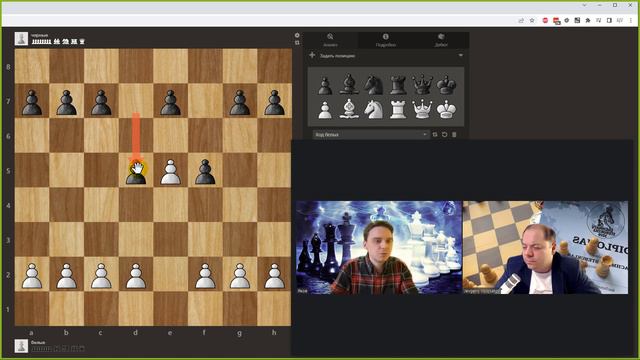Click the black pawn on e7
The height and width of the screenshot is (360, 640).
point(171,102)
